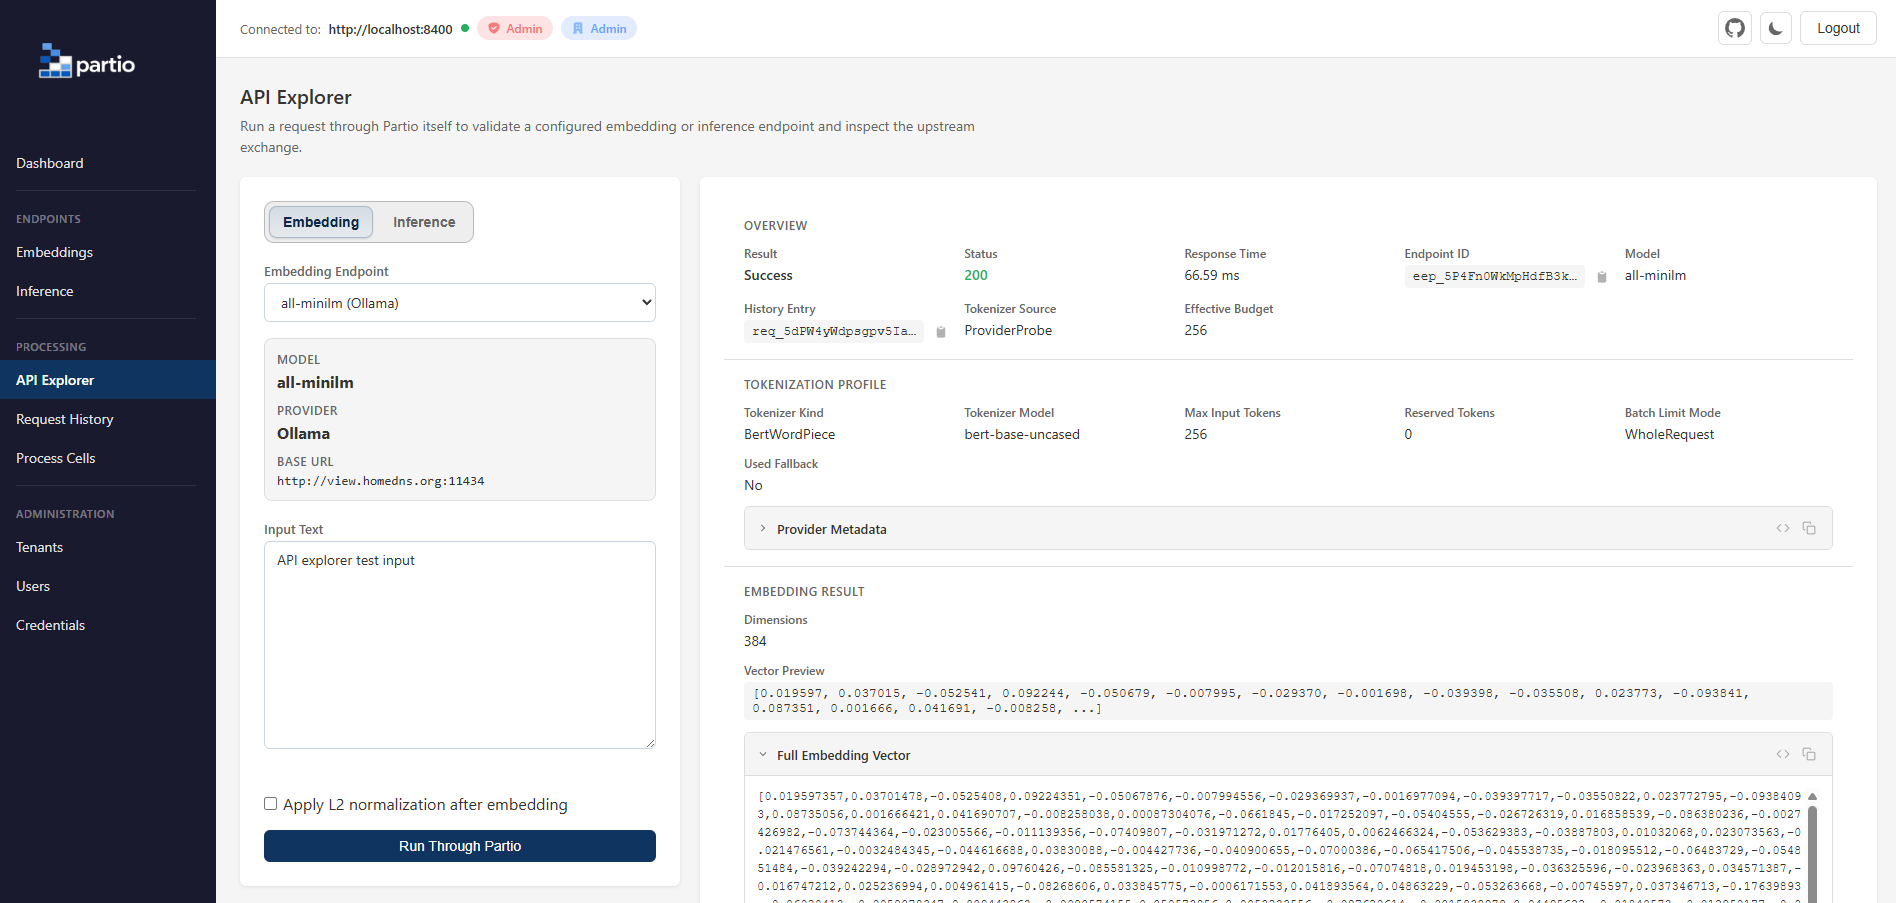Click the status value 200
The width and height of the screenshot is (1896, 903).
976,275
